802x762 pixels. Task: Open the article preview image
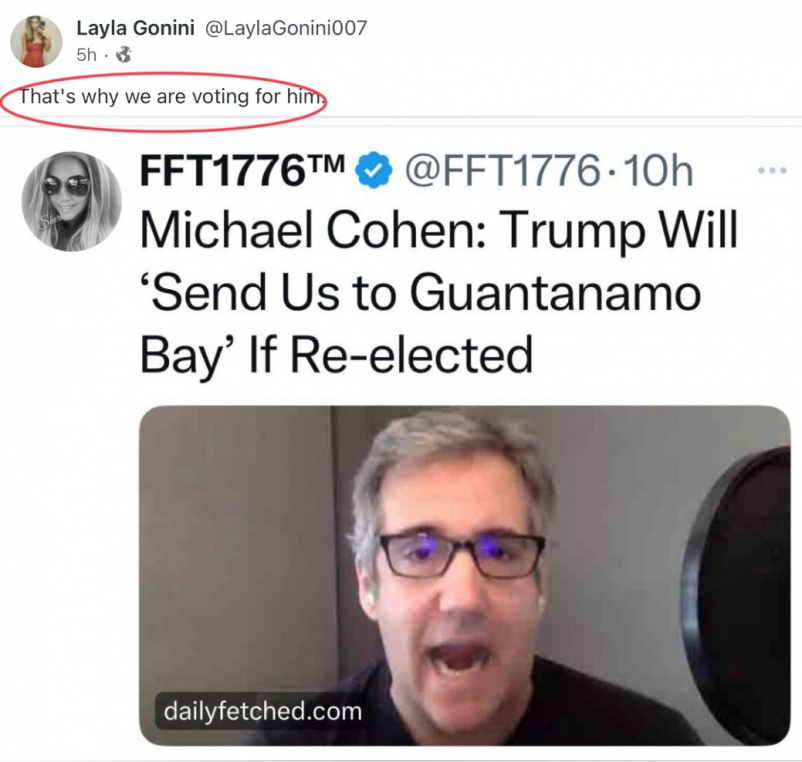point(465,575)
